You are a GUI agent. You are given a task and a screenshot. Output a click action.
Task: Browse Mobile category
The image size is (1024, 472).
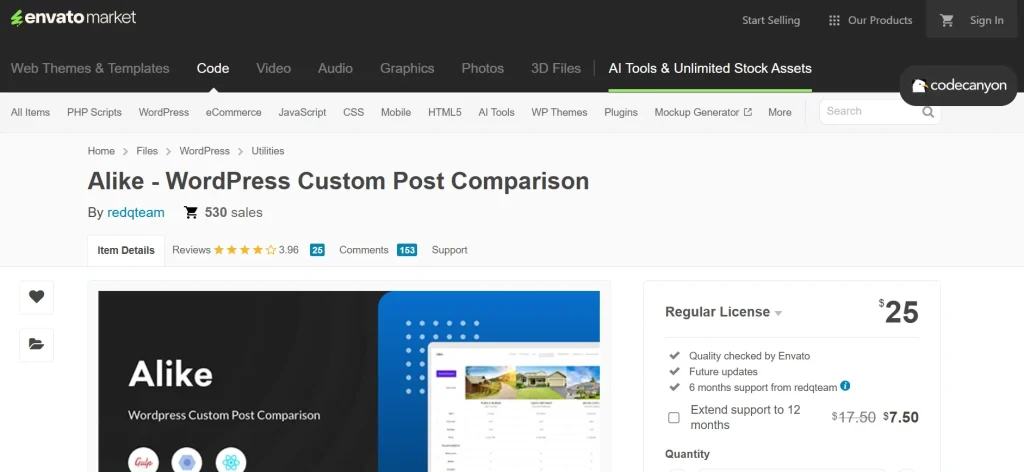(396, 112)
